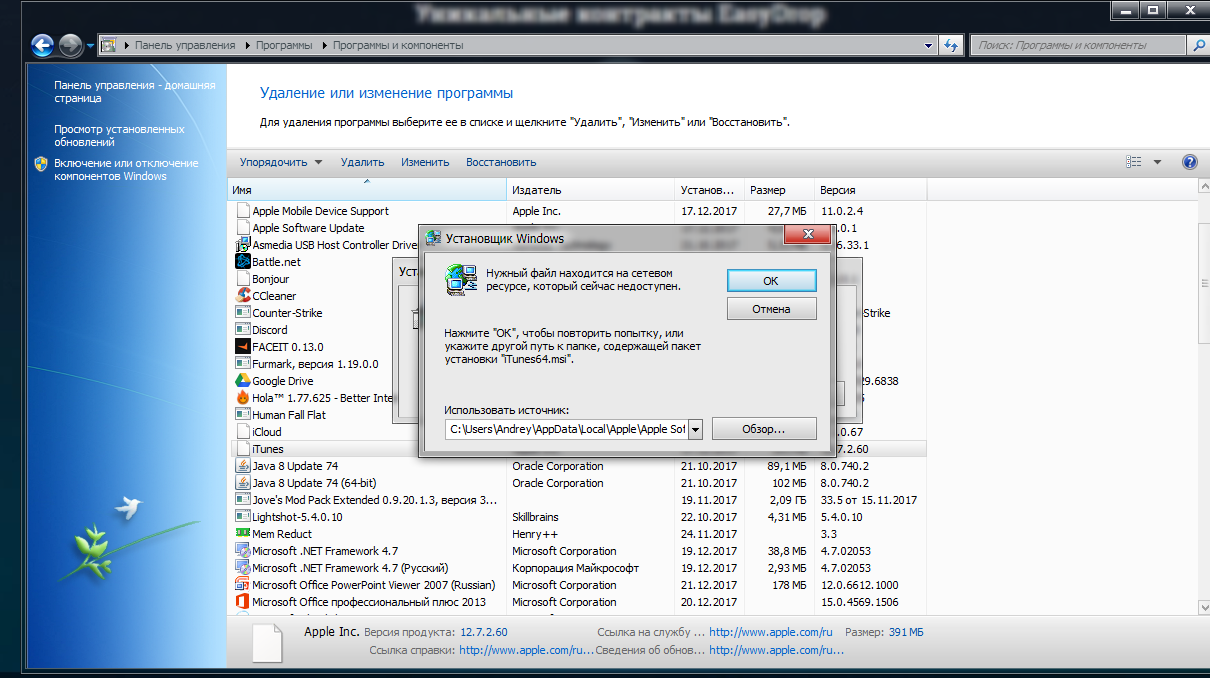1210x678 pixels.
Task: Open the Упорядочить menu
Action: (x=281, y=162)
